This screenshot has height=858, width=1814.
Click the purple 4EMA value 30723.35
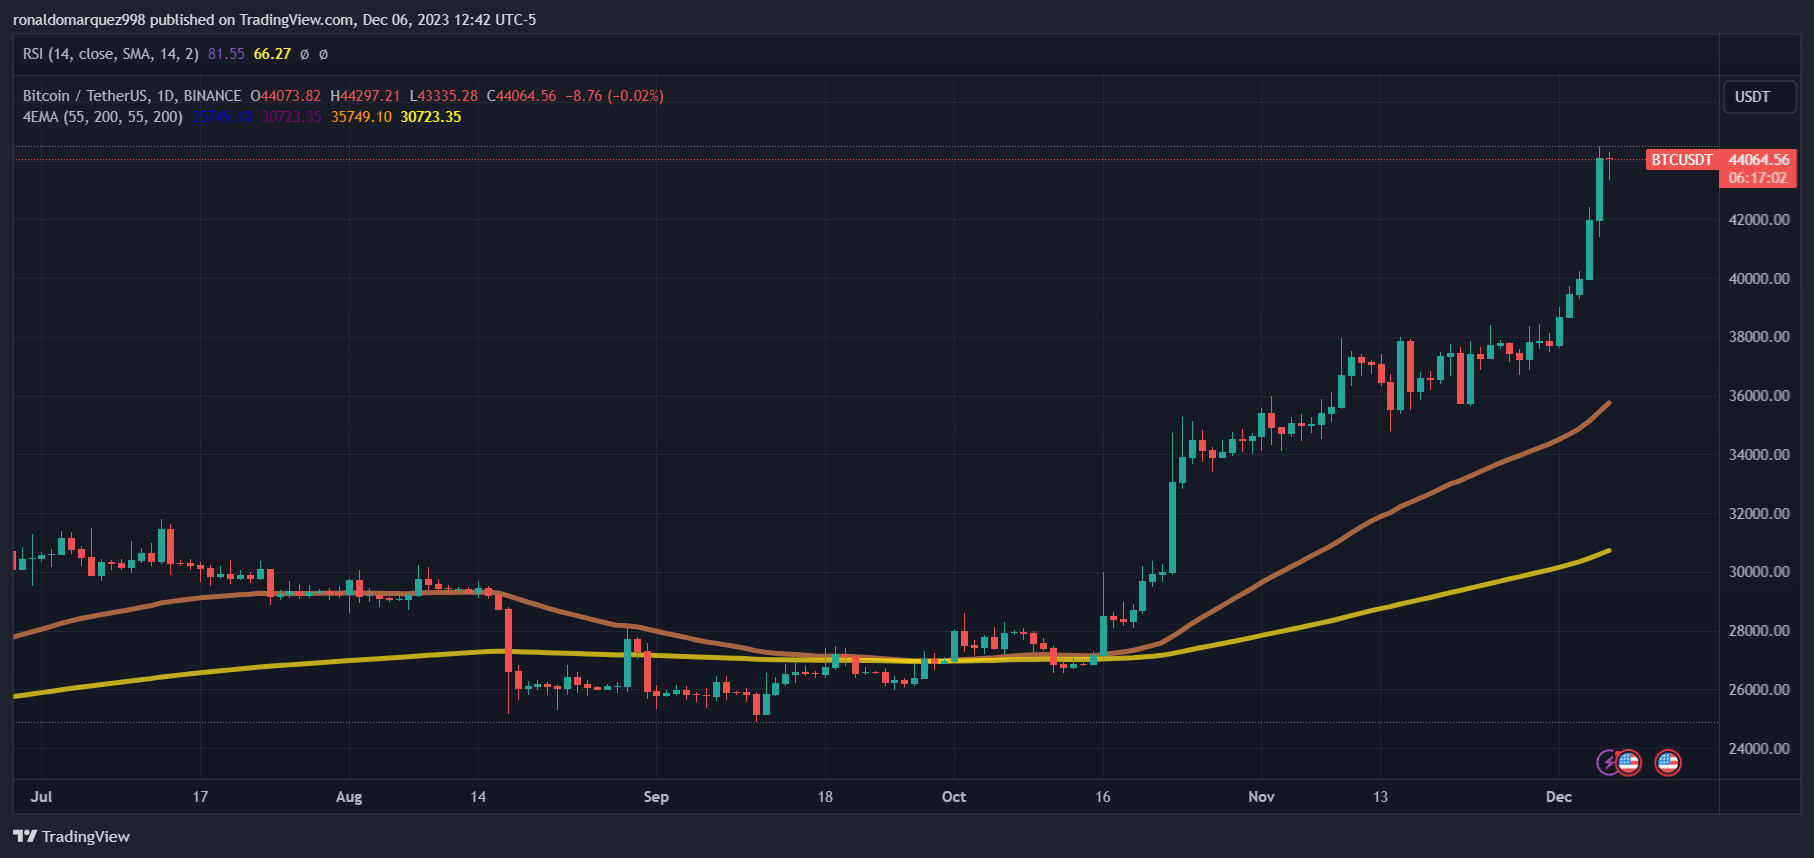click(x=292, y=117)
